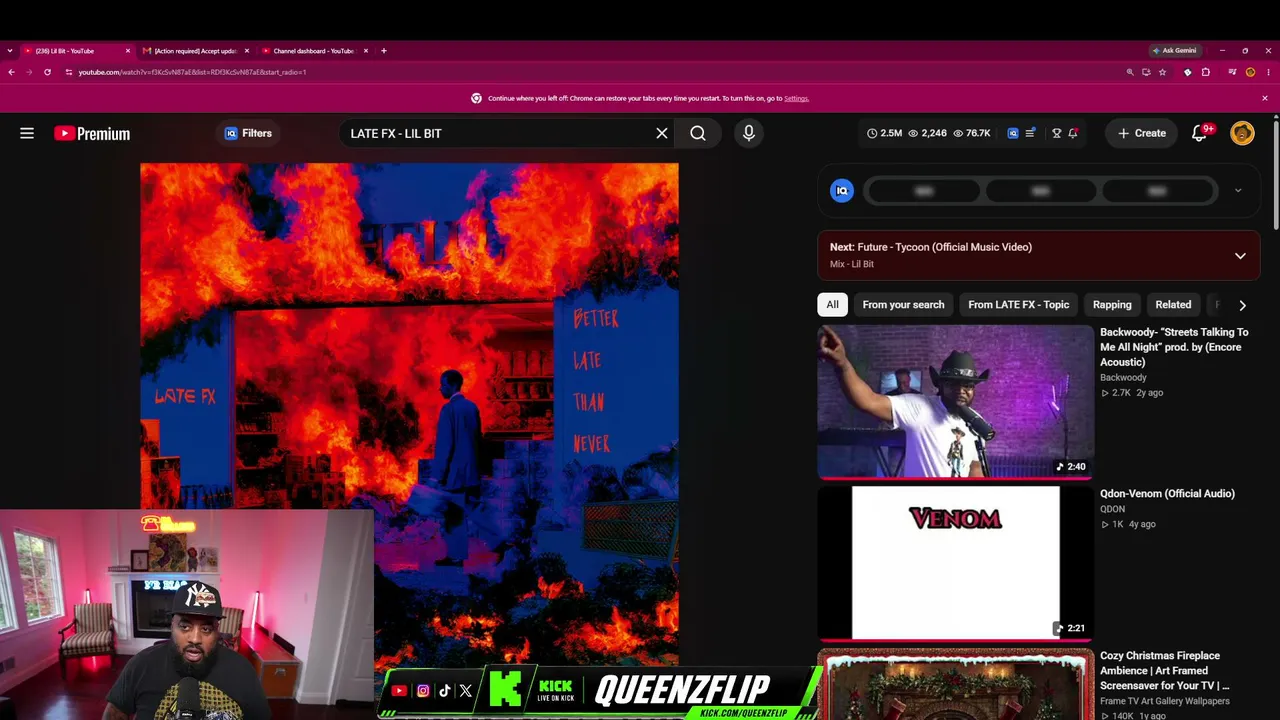This screenshot has height=720, width=1280.
Task: Click the LATE FX album art video player
Action: pos(409,414)
